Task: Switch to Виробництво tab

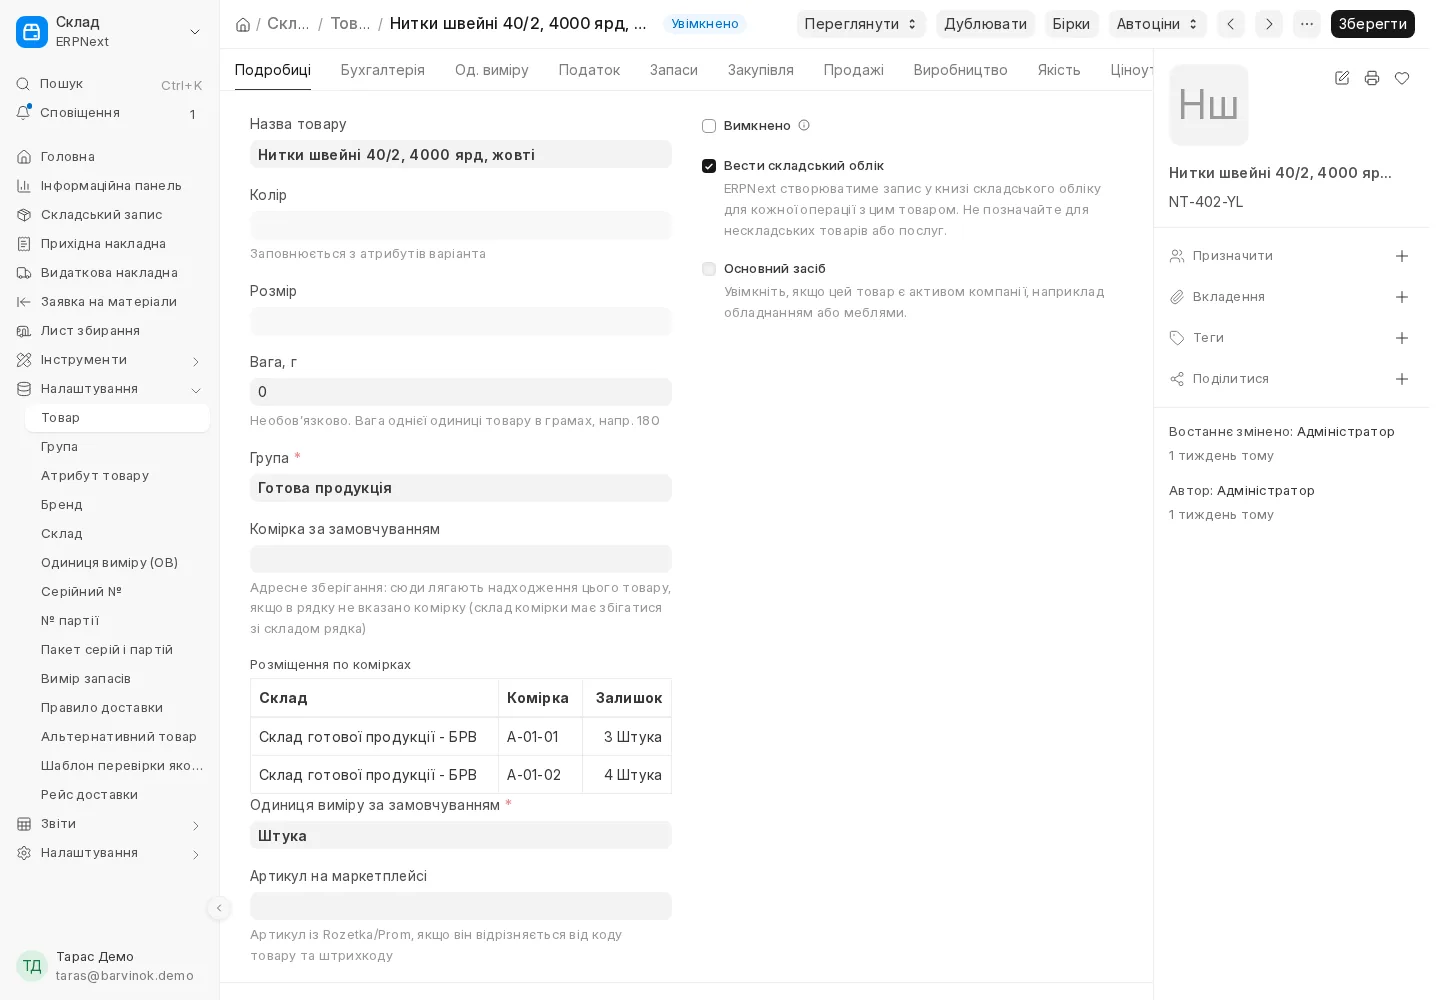Action: click(961, 70)
